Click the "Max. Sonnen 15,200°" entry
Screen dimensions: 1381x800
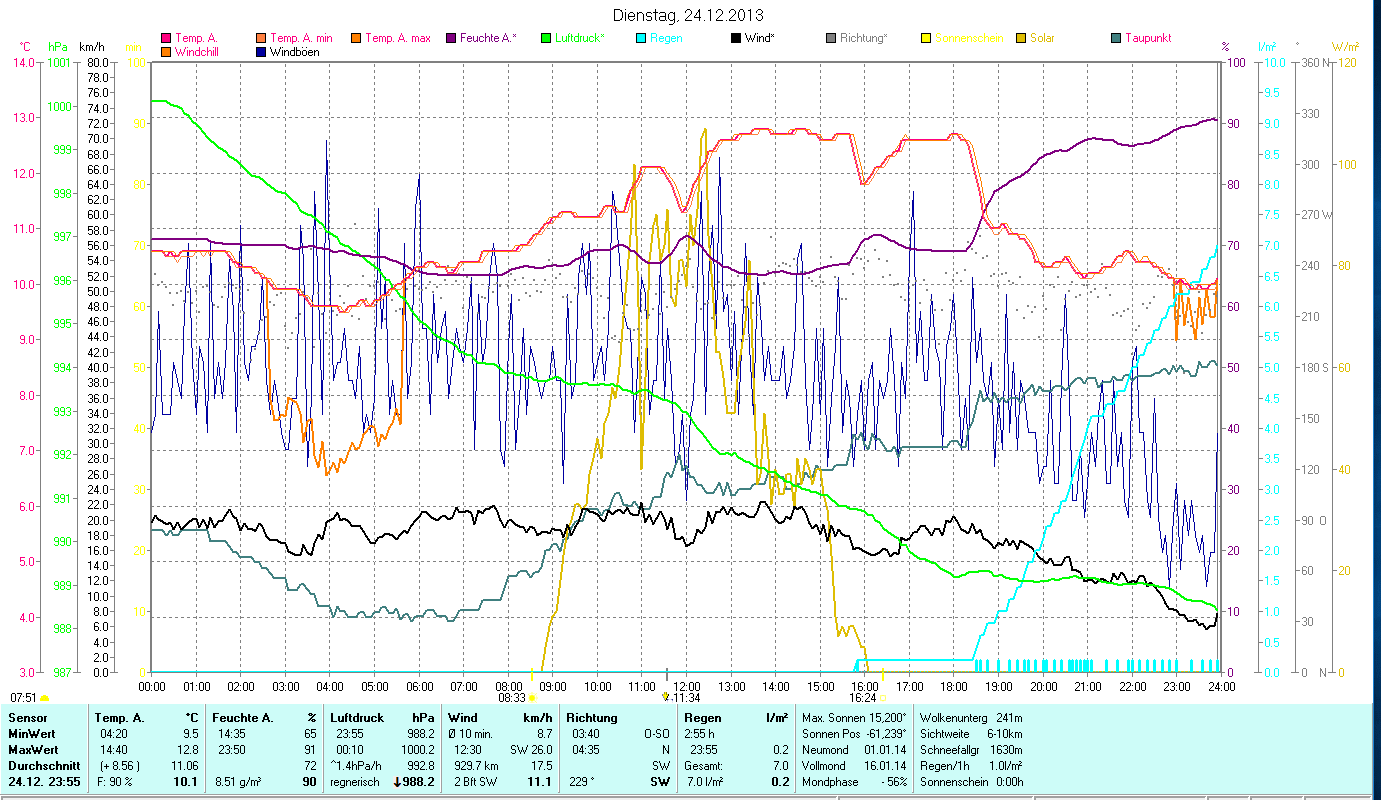(x=855, y=718)
